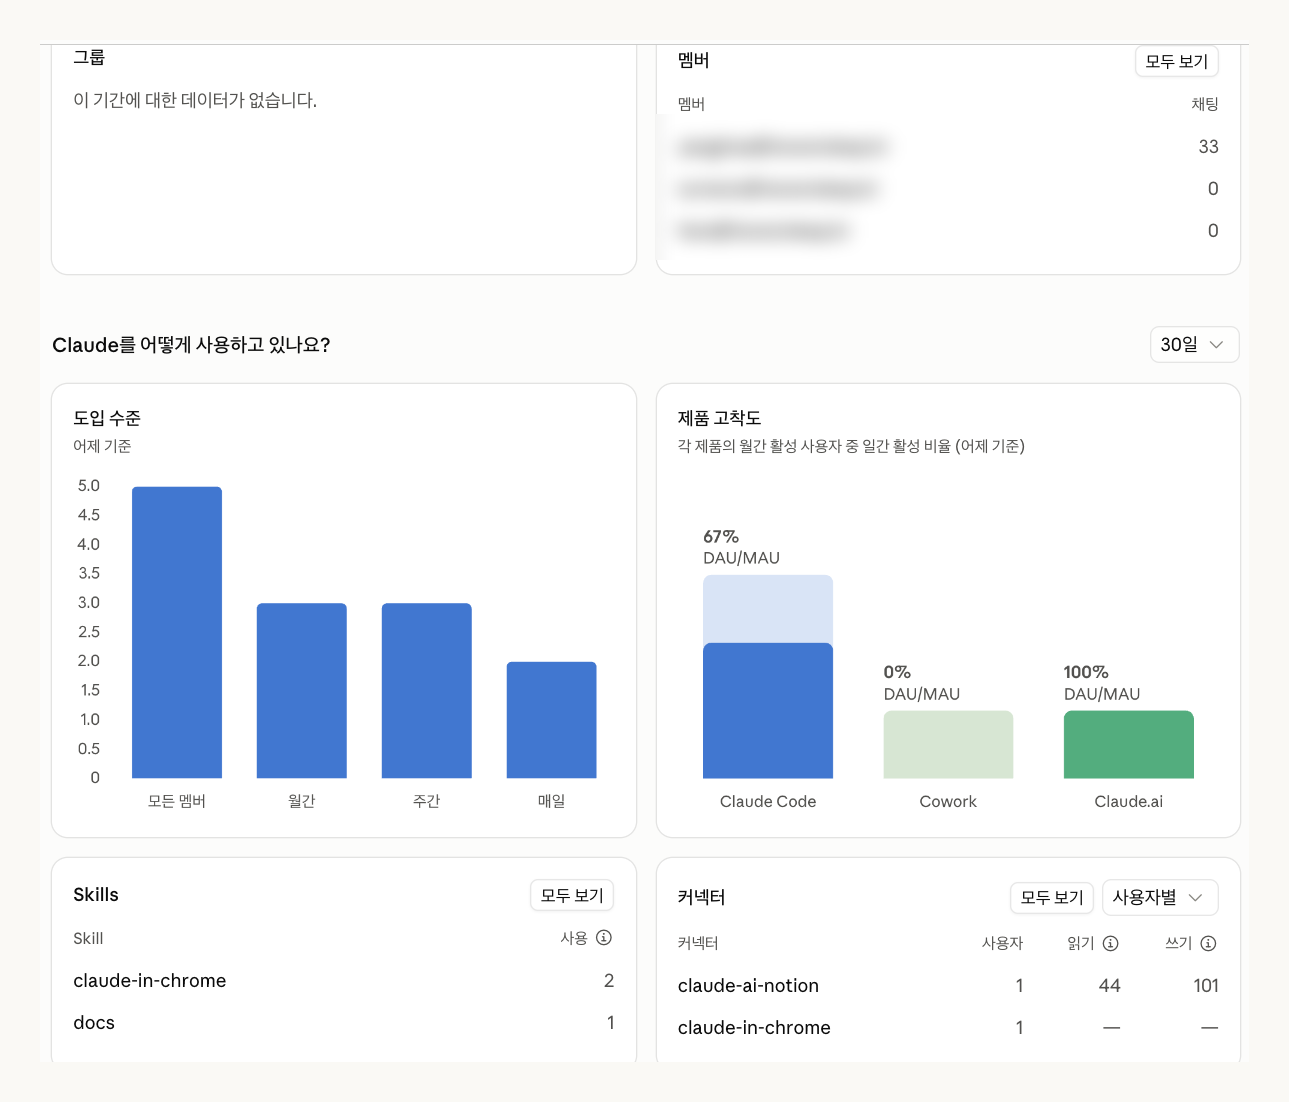The image size is (1289, 1102).
Task: Click the info icon next to 쓰기 column
Action: (x=1209, y=943)
